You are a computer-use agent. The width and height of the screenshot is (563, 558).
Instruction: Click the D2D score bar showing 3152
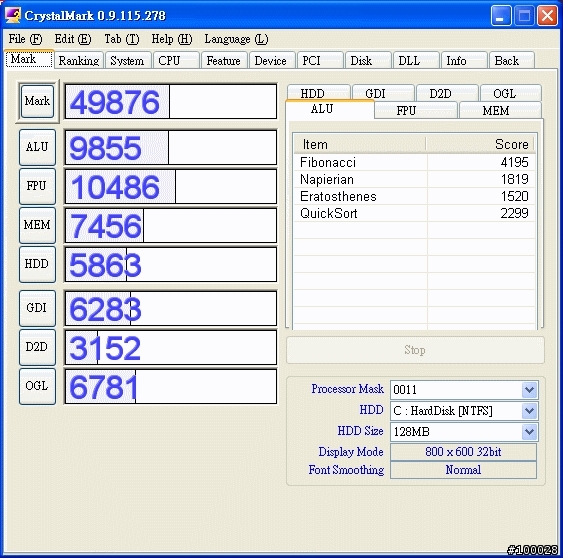pyautogui.click(x=171, y=348)
